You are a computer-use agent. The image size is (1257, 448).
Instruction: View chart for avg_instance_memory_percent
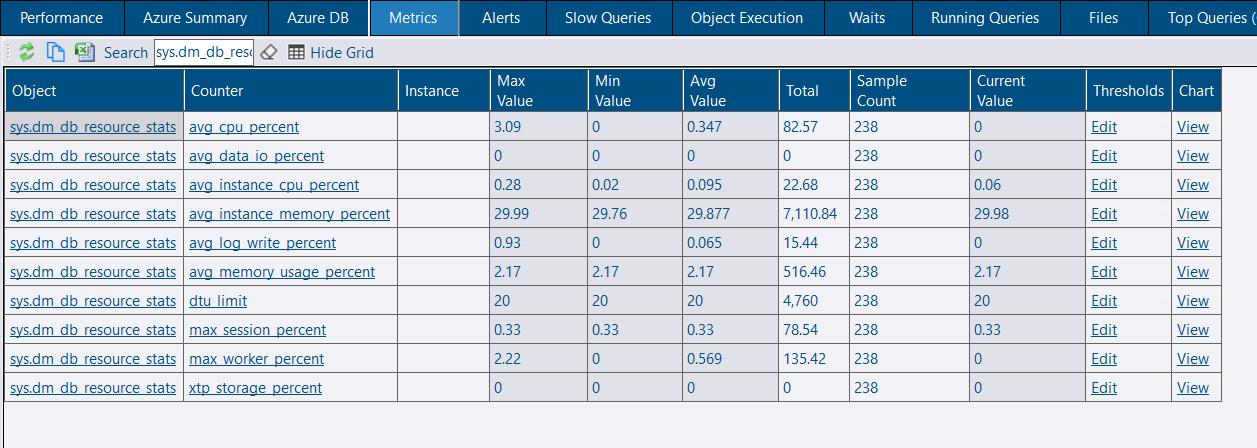coord(1192,214)
